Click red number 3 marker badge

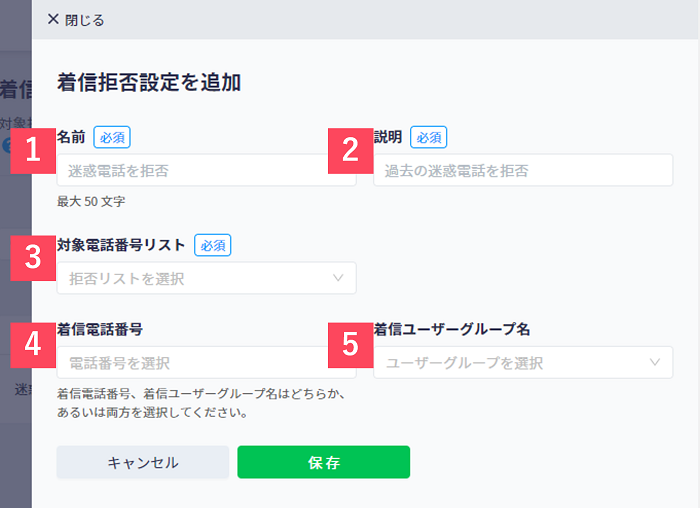pyautogui.click(x=33, y=258)
